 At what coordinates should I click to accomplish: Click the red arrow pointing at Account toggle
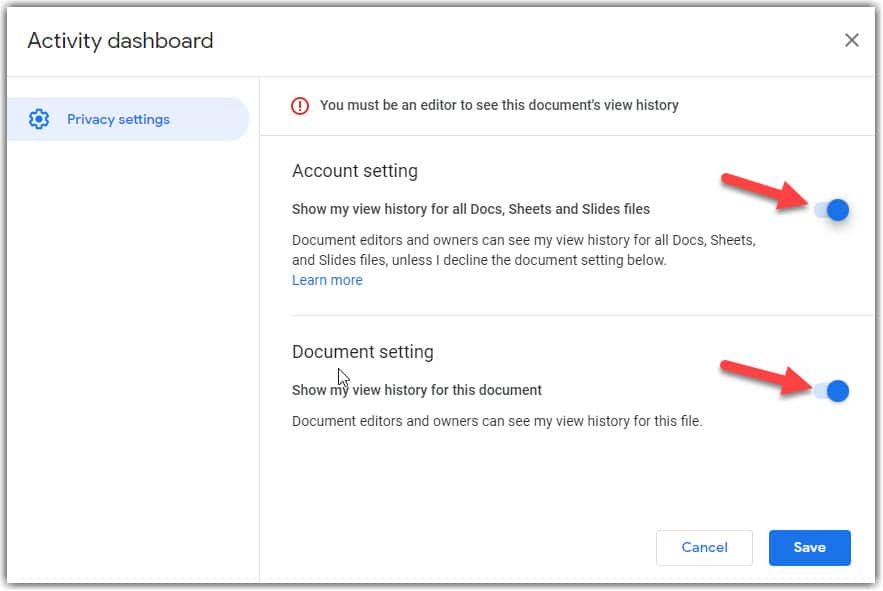click(765, 192)
